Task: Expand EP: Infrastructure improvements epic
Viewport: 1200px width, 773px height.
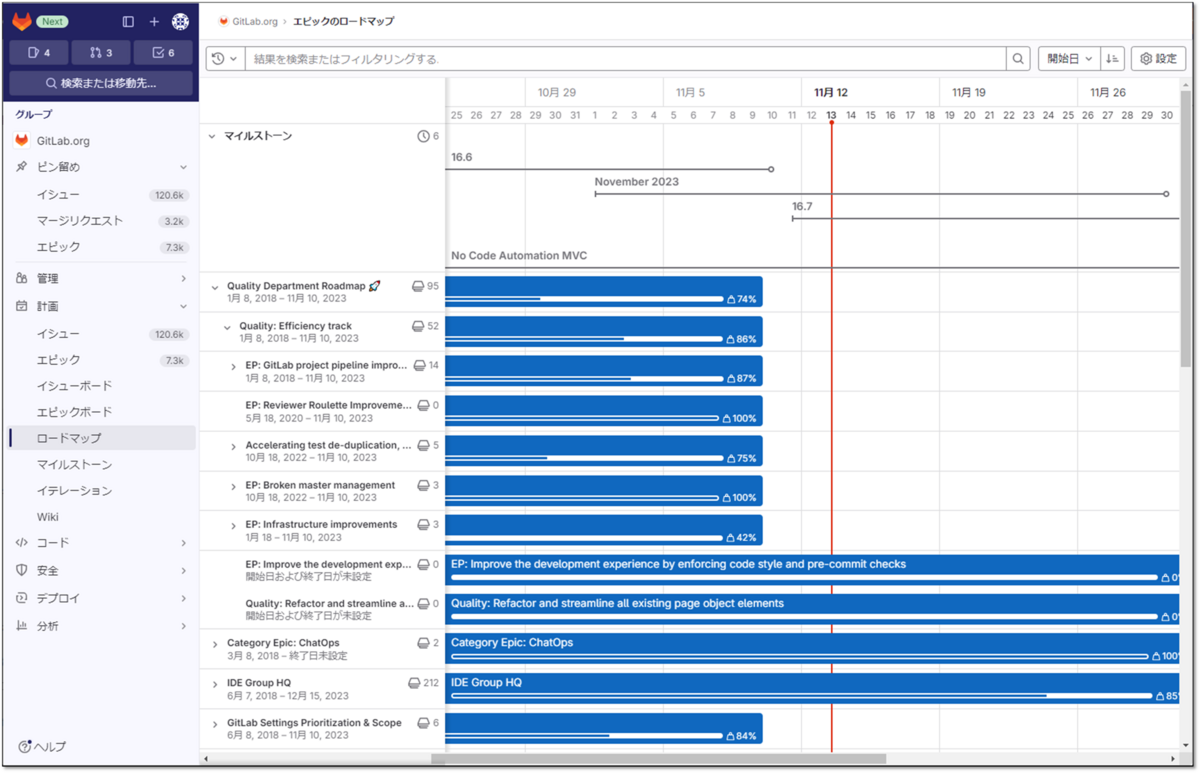Action: pos(234,526)
